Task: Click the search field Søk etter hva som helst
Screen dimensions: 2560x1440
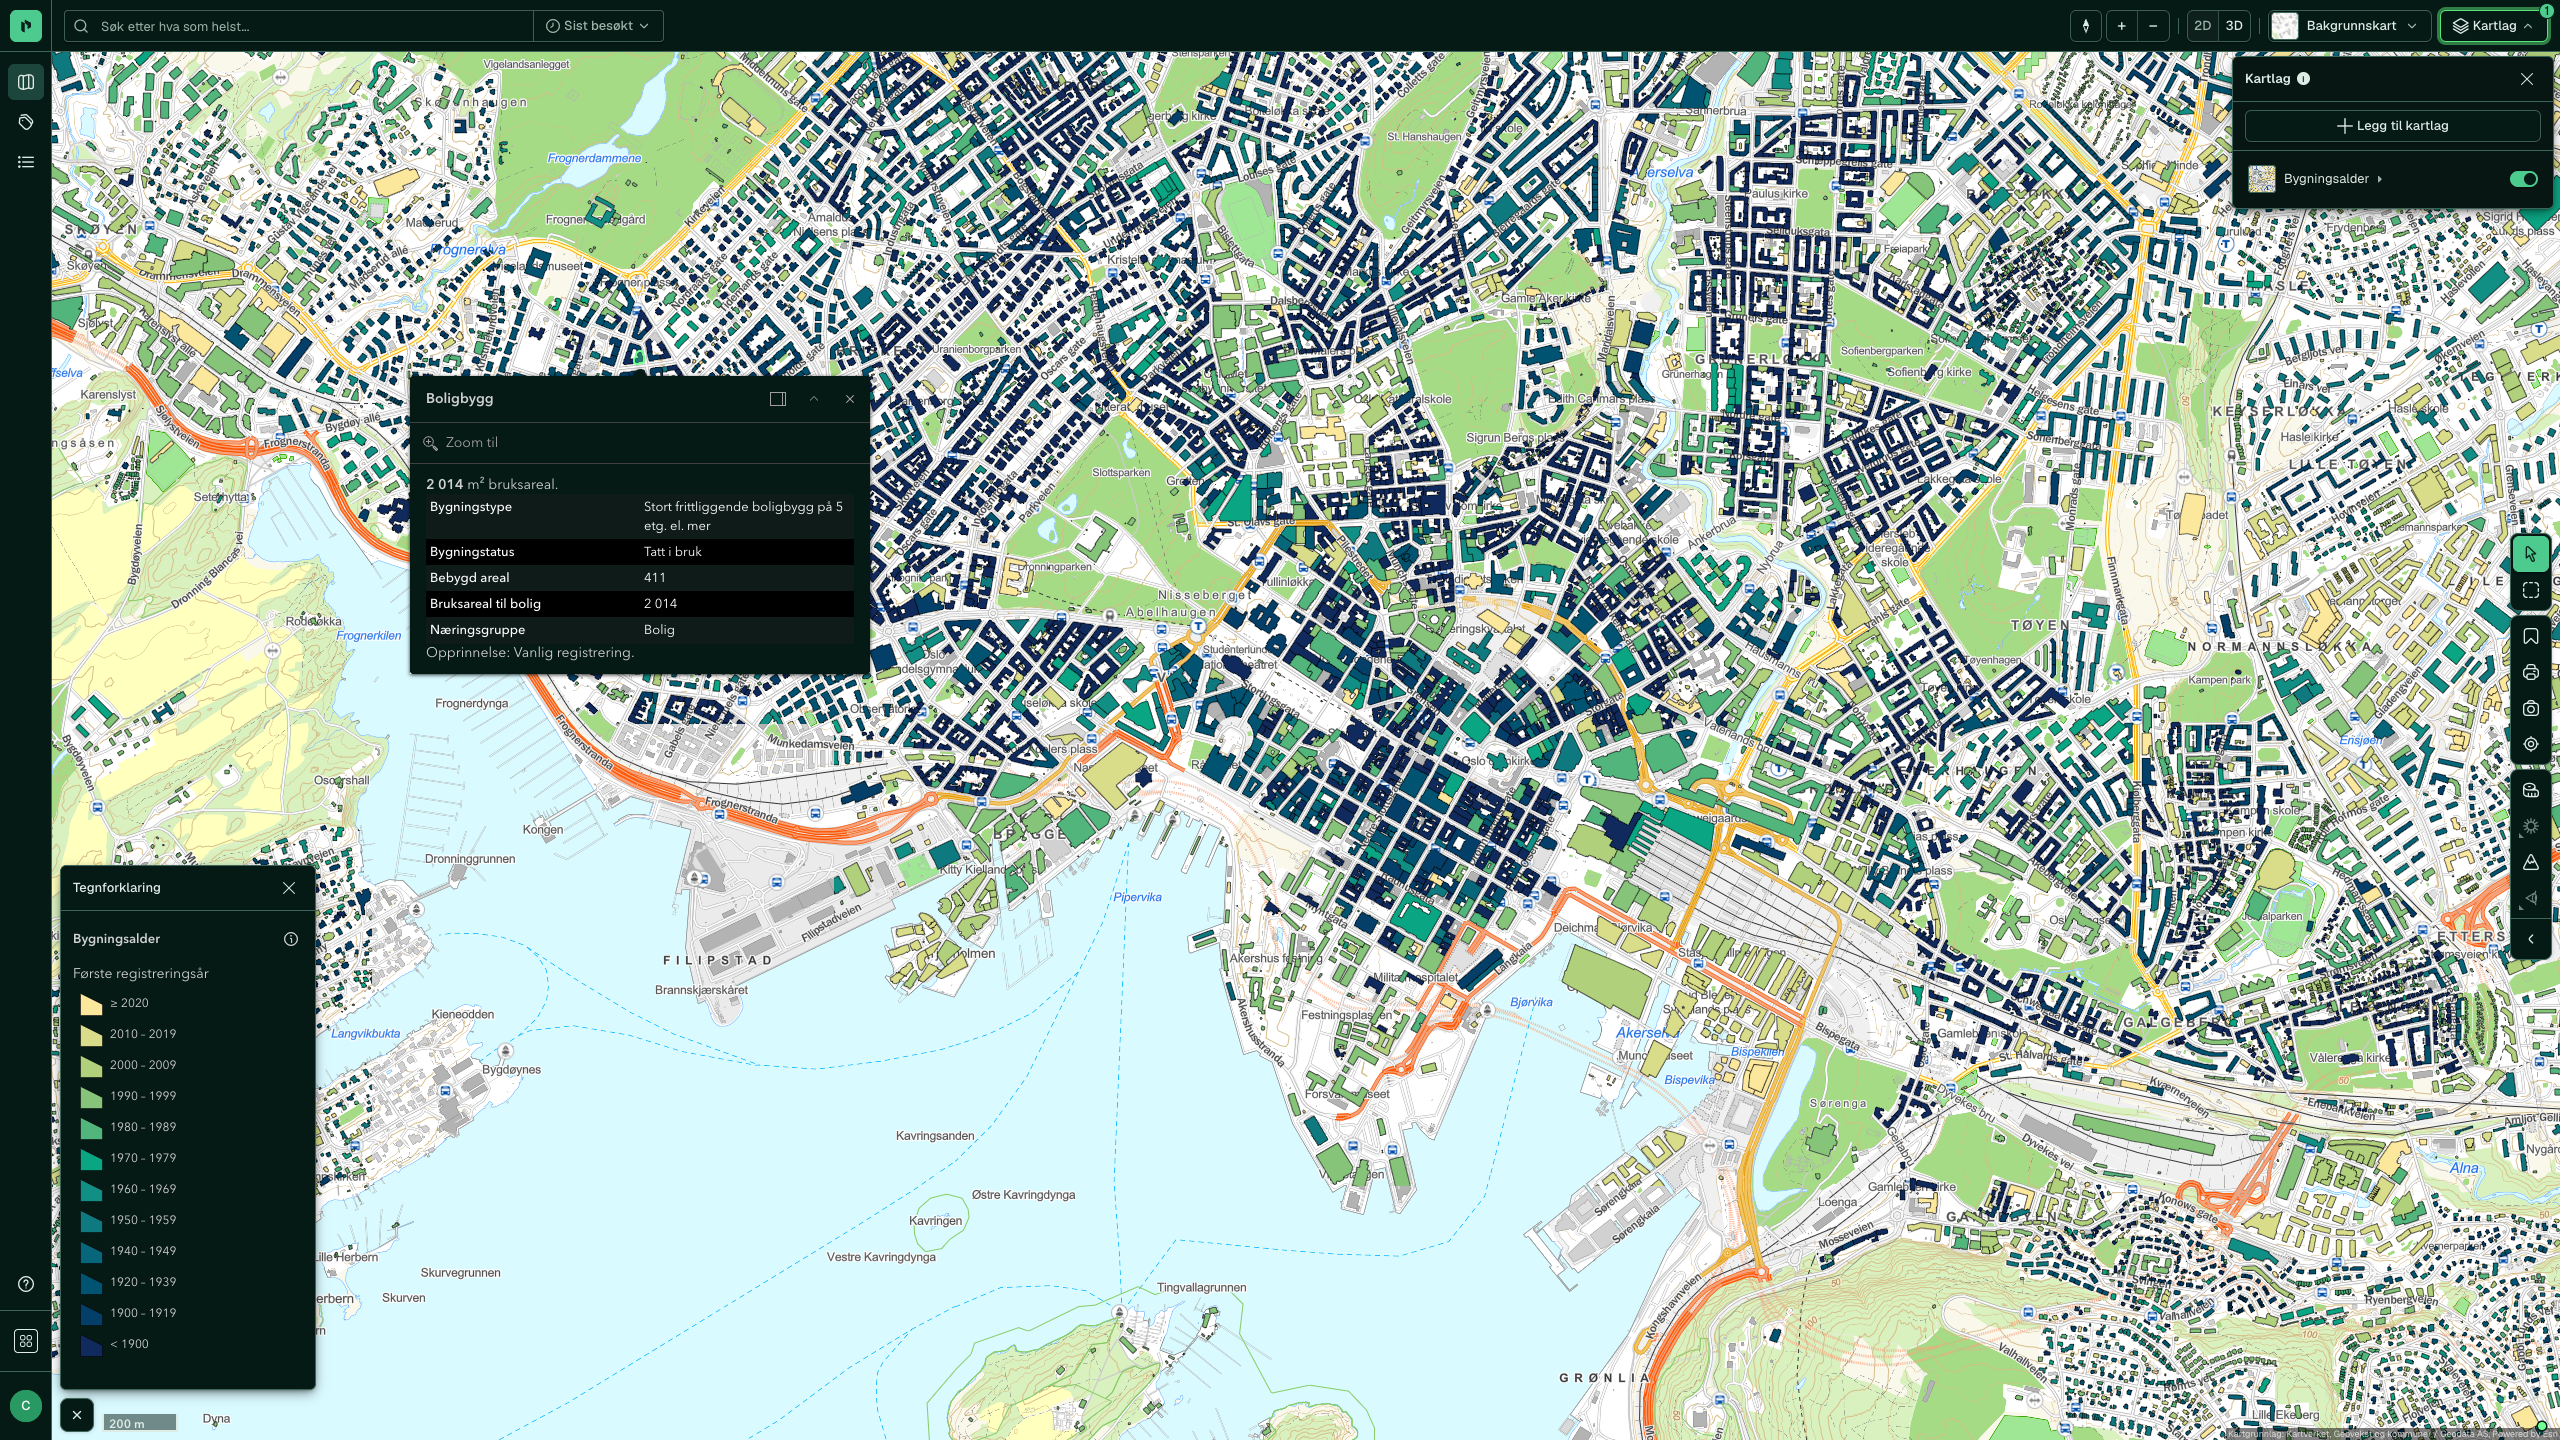Action: click(x=300, y=26)
